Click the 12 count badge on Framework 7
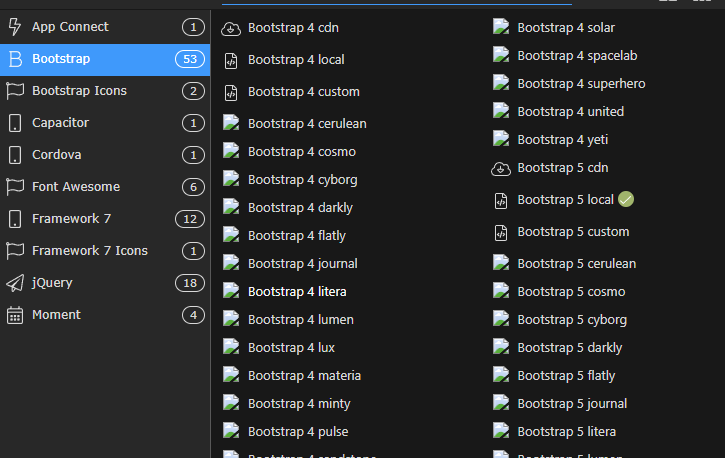 click(190, 219)
